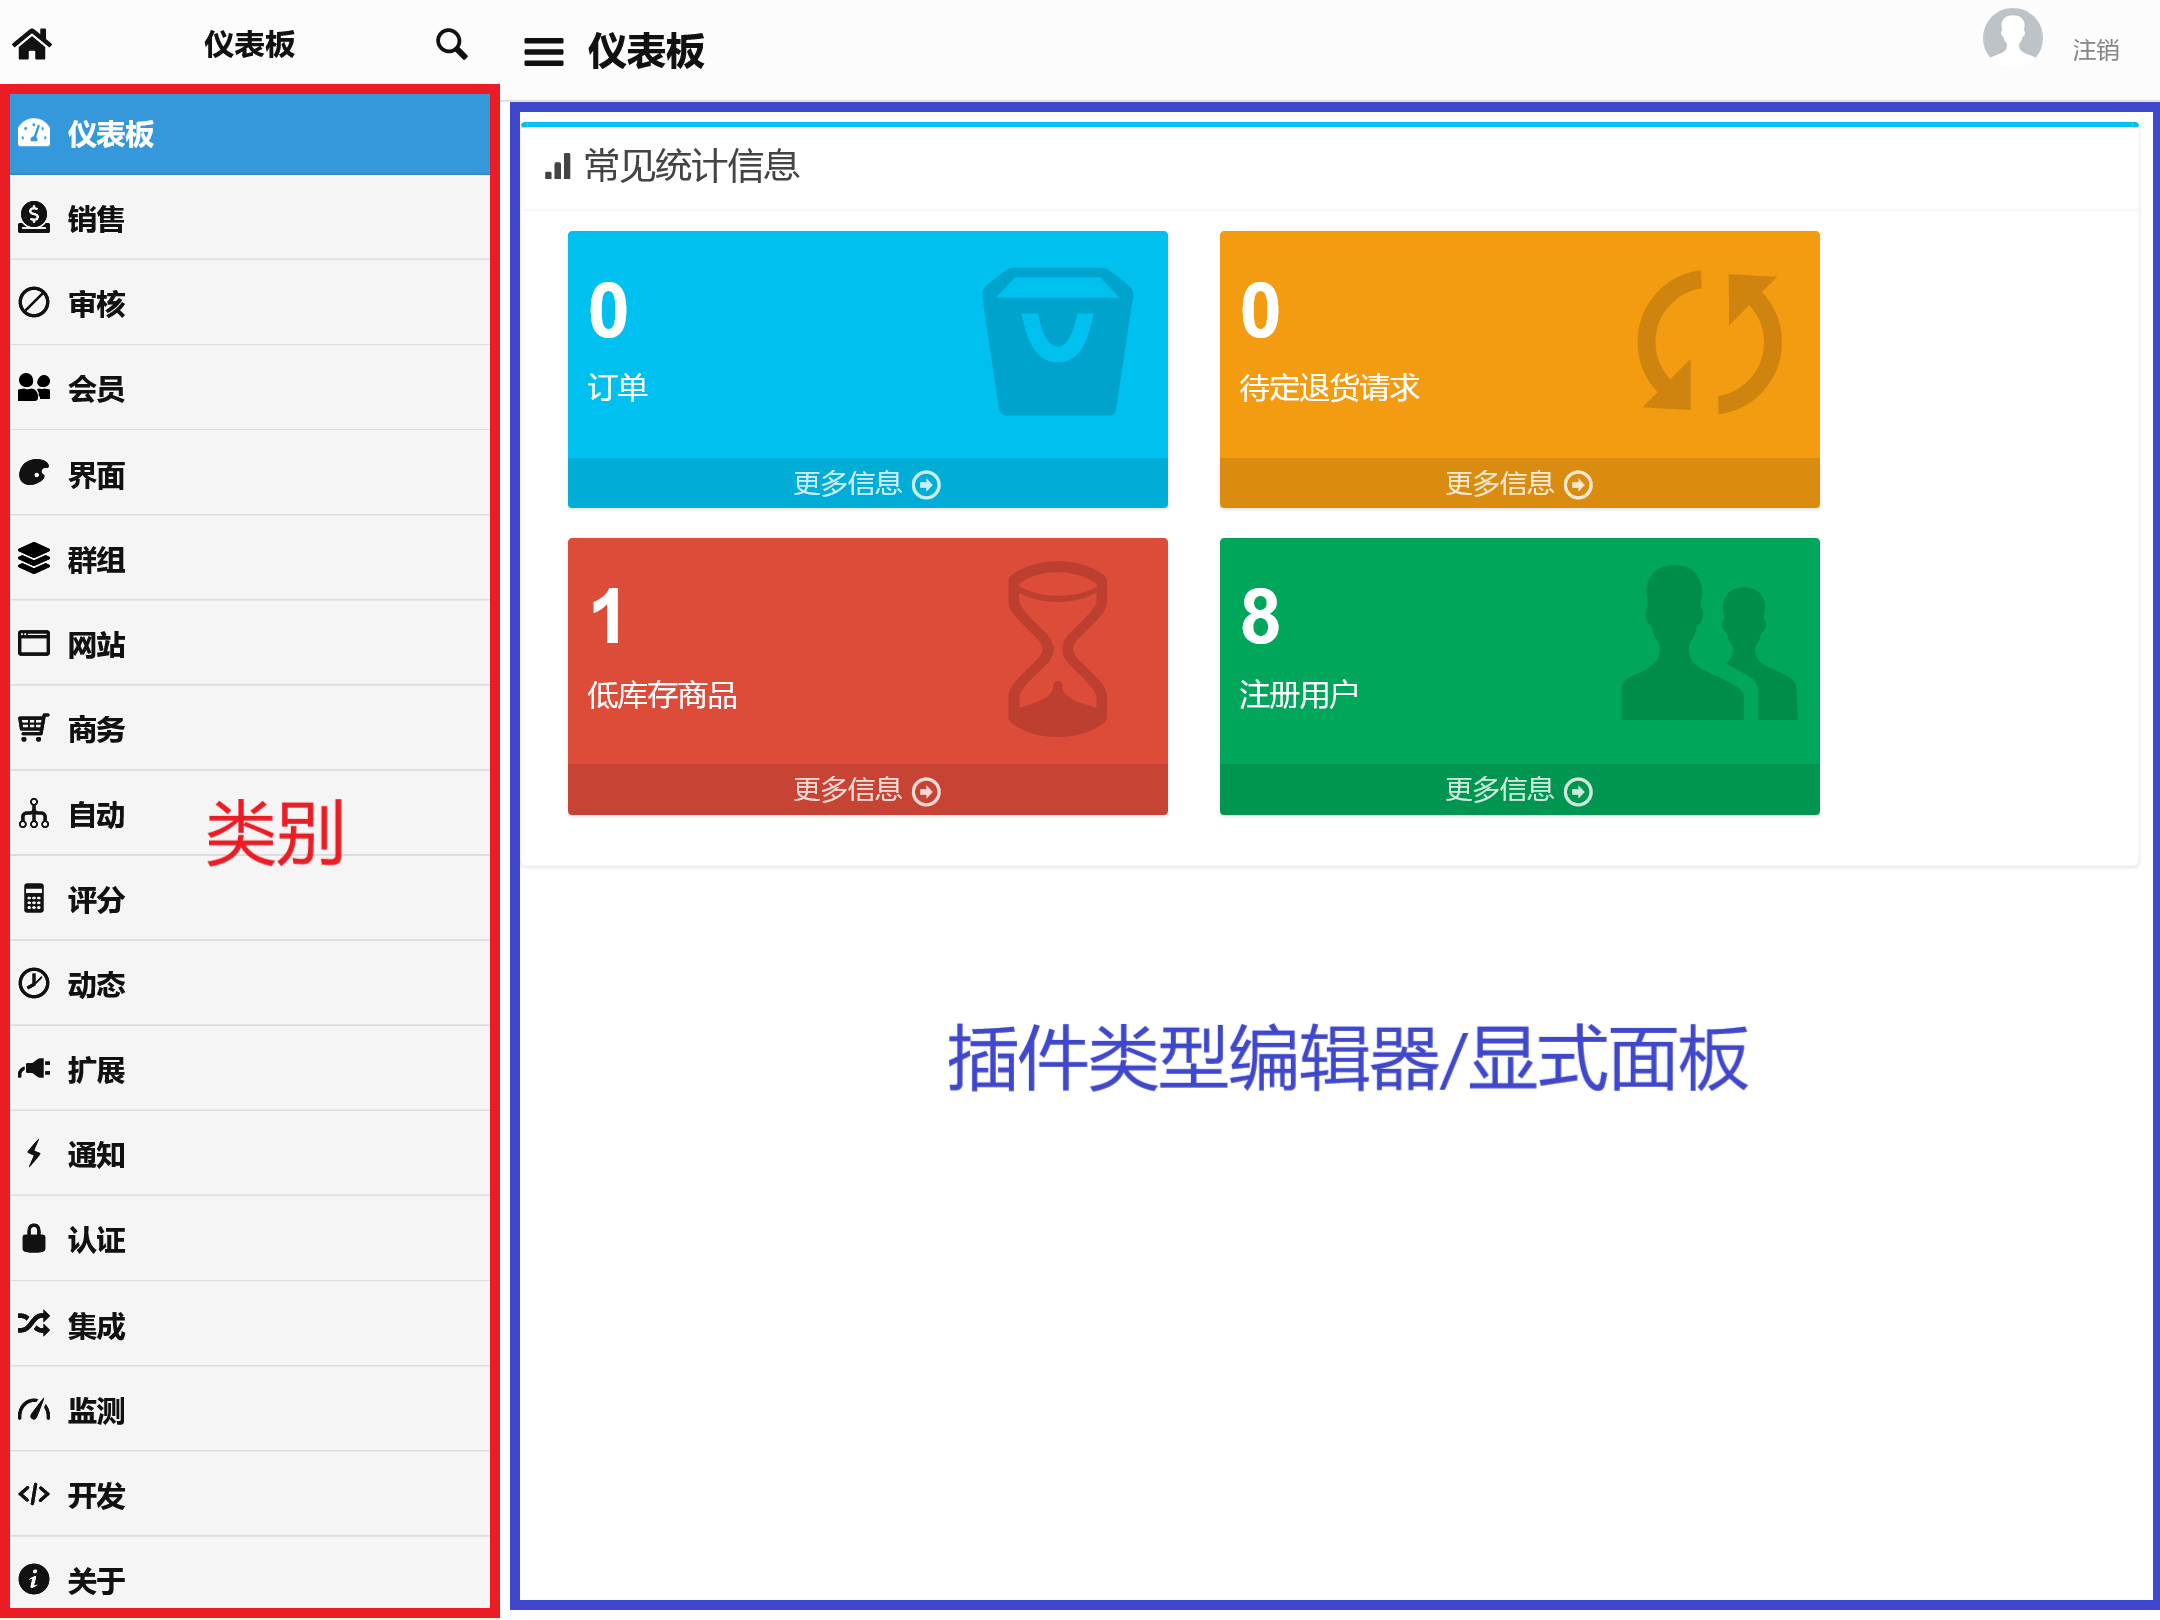Click the 开发 code brackets icon

click(x=34, y=1494)
